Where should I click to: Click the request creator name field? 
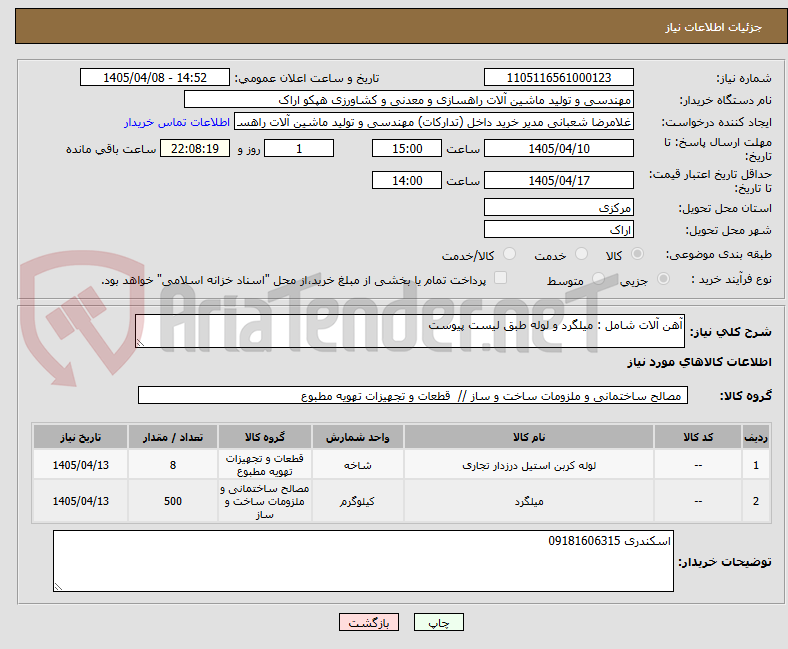pos(434,122)
